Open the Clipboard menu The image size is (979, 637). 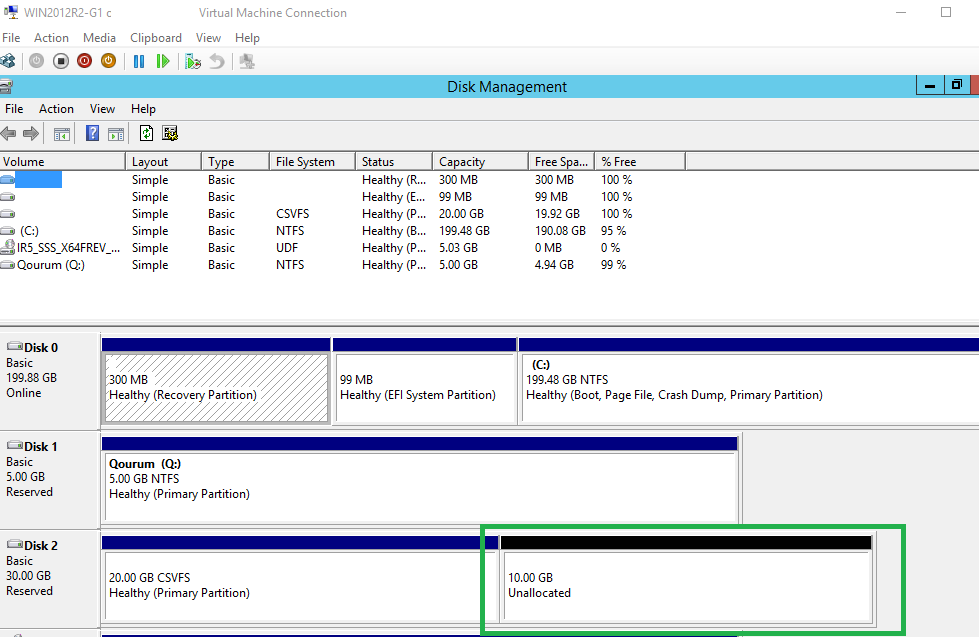click(156, 37)
